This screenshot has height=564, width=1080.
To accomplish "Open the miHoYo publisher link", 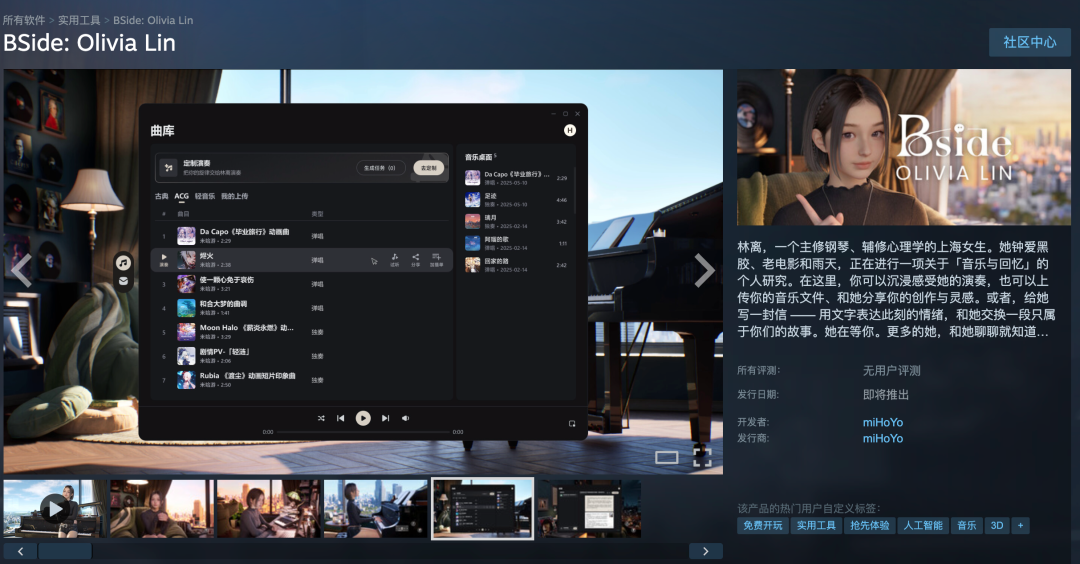I will click(x=882, y=438).
